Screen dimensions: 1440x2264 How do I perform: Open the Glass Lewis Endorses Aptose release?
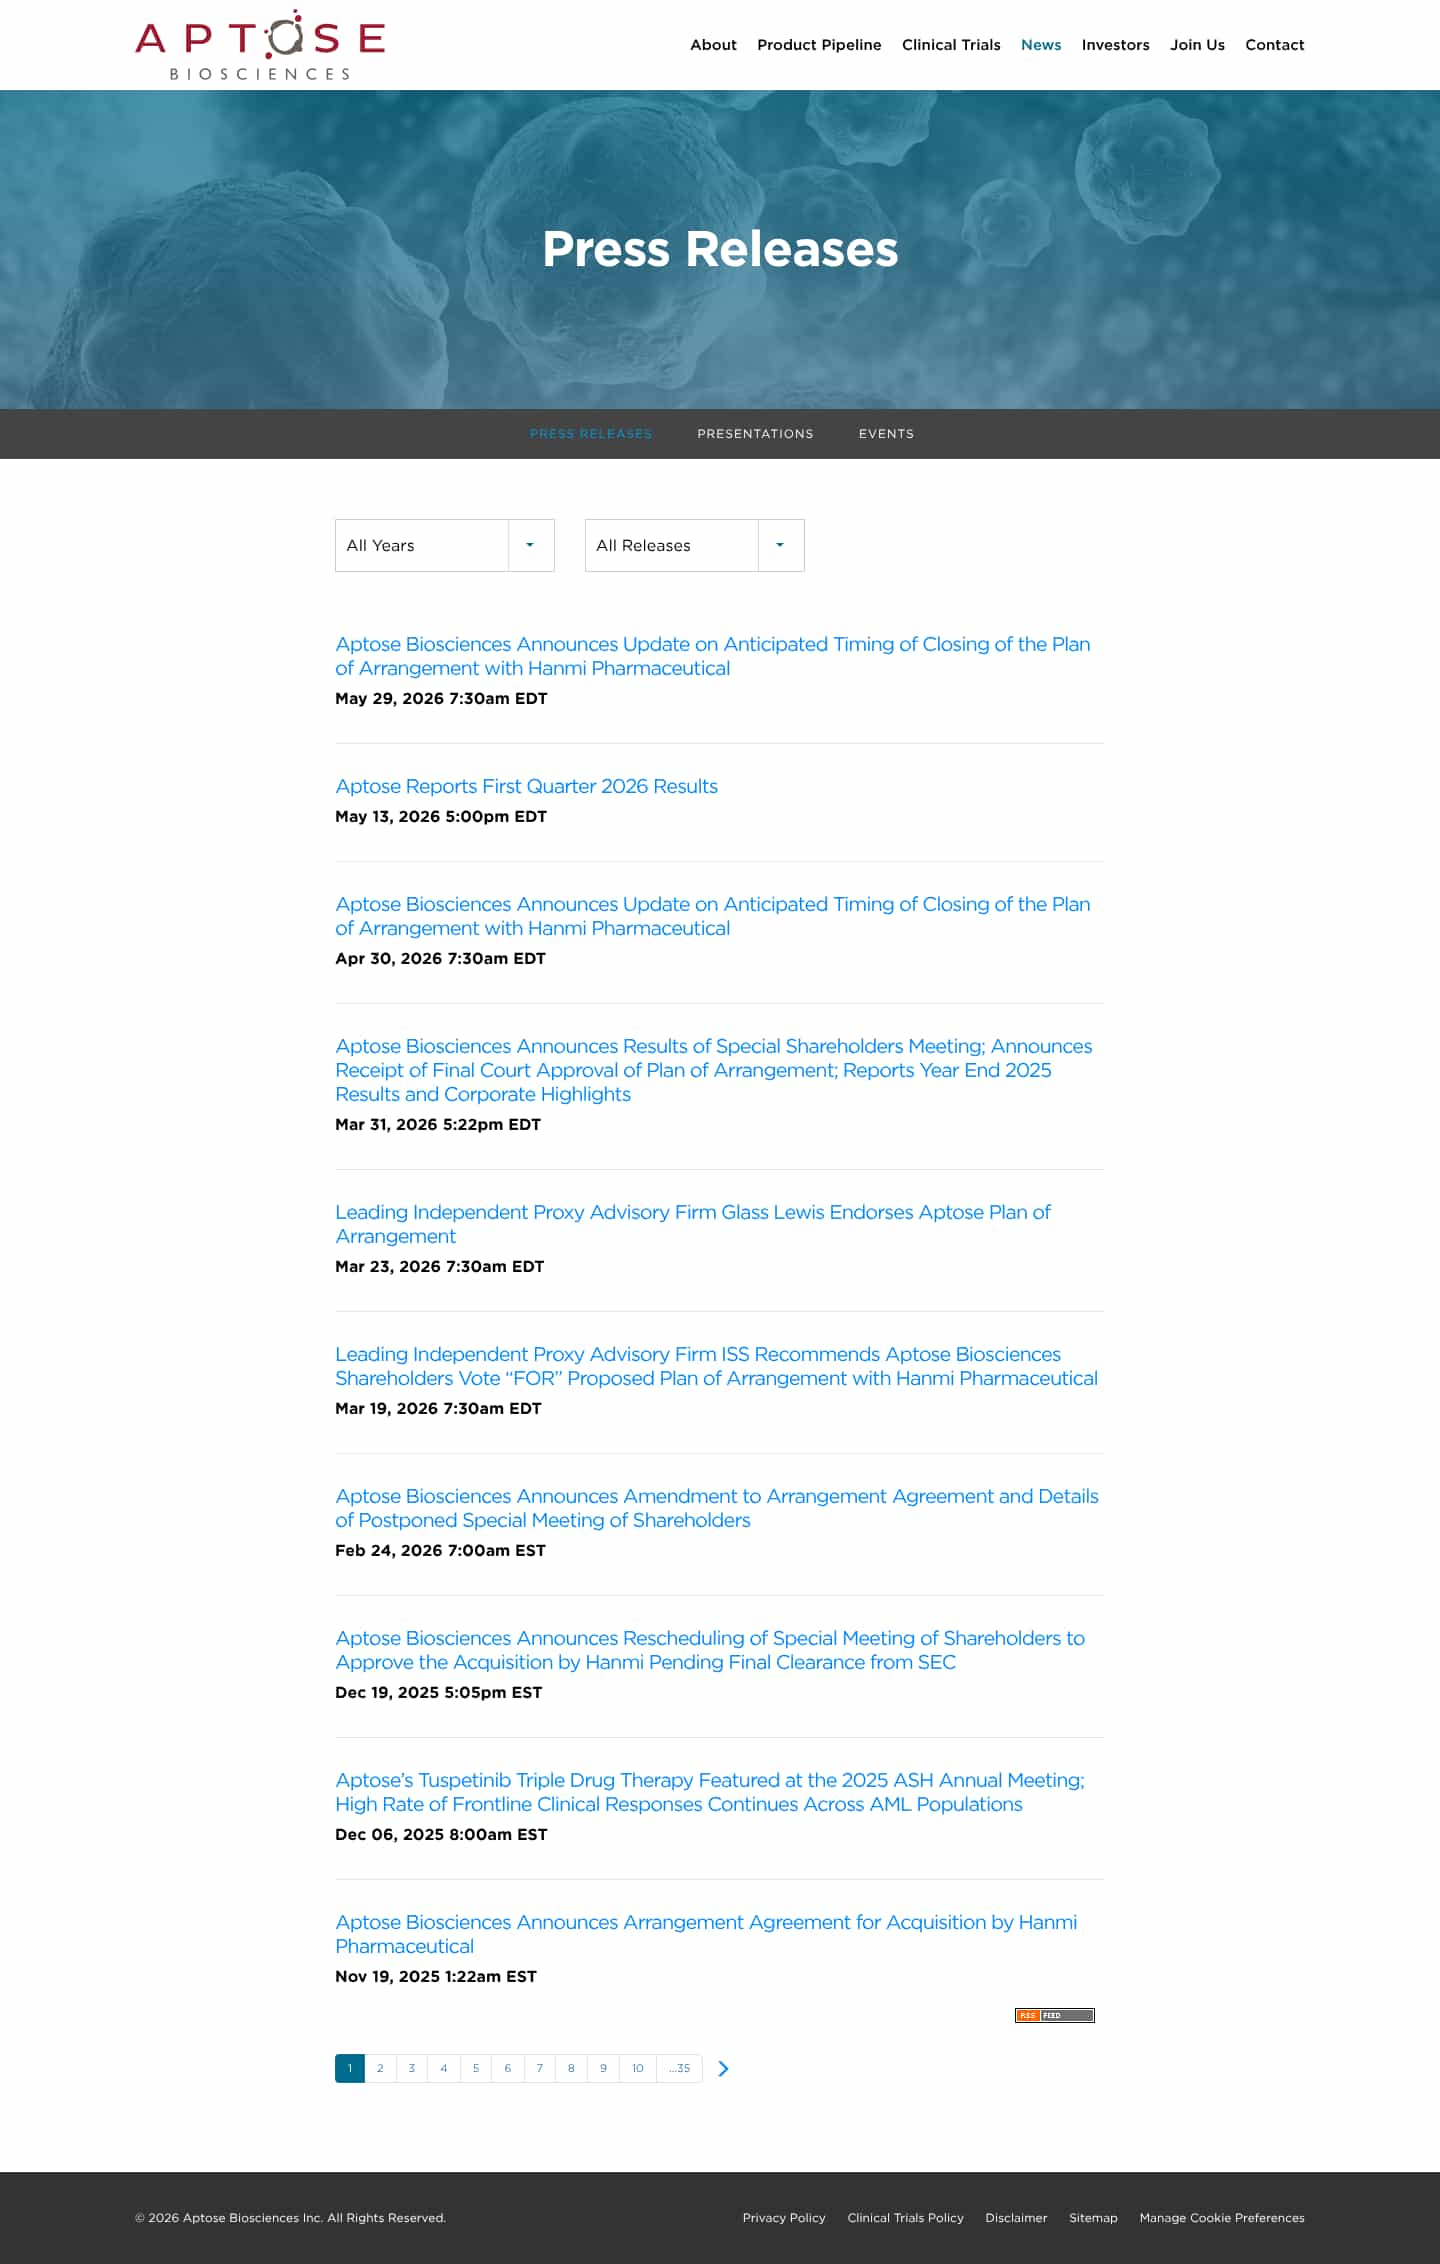coord(693,1224)
